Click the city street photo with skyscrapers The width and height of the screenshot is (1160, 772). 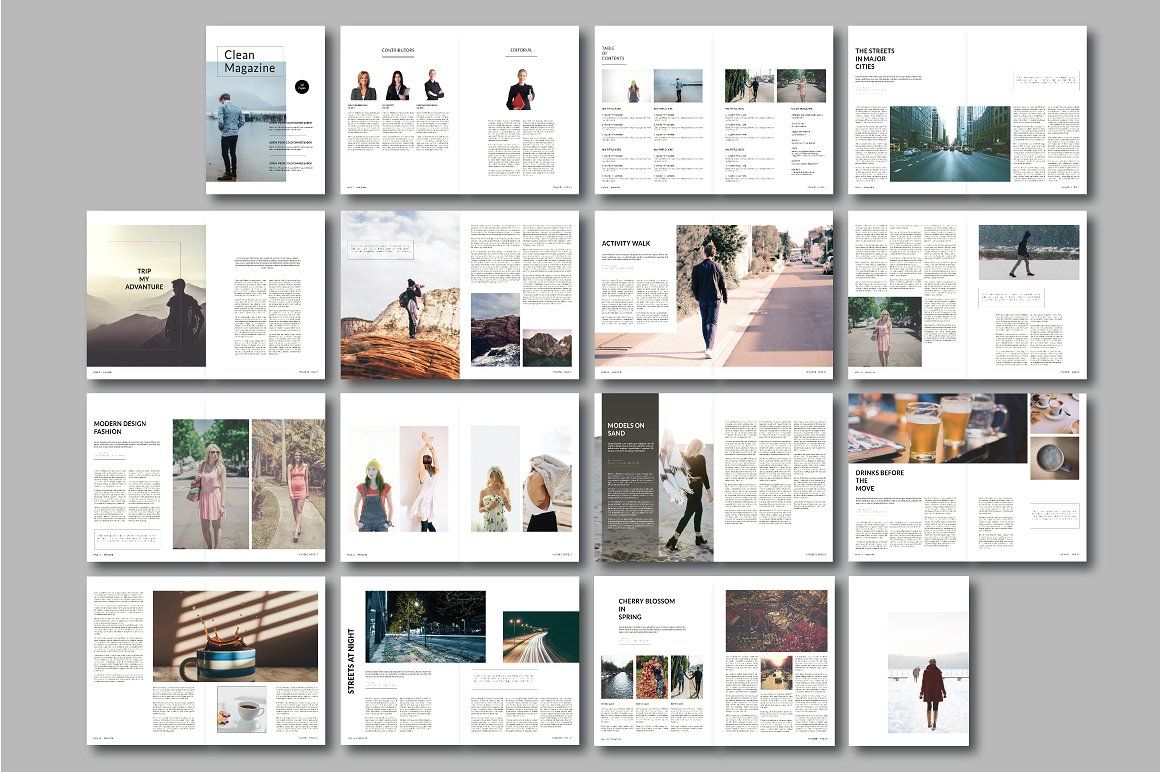[949, 143]
